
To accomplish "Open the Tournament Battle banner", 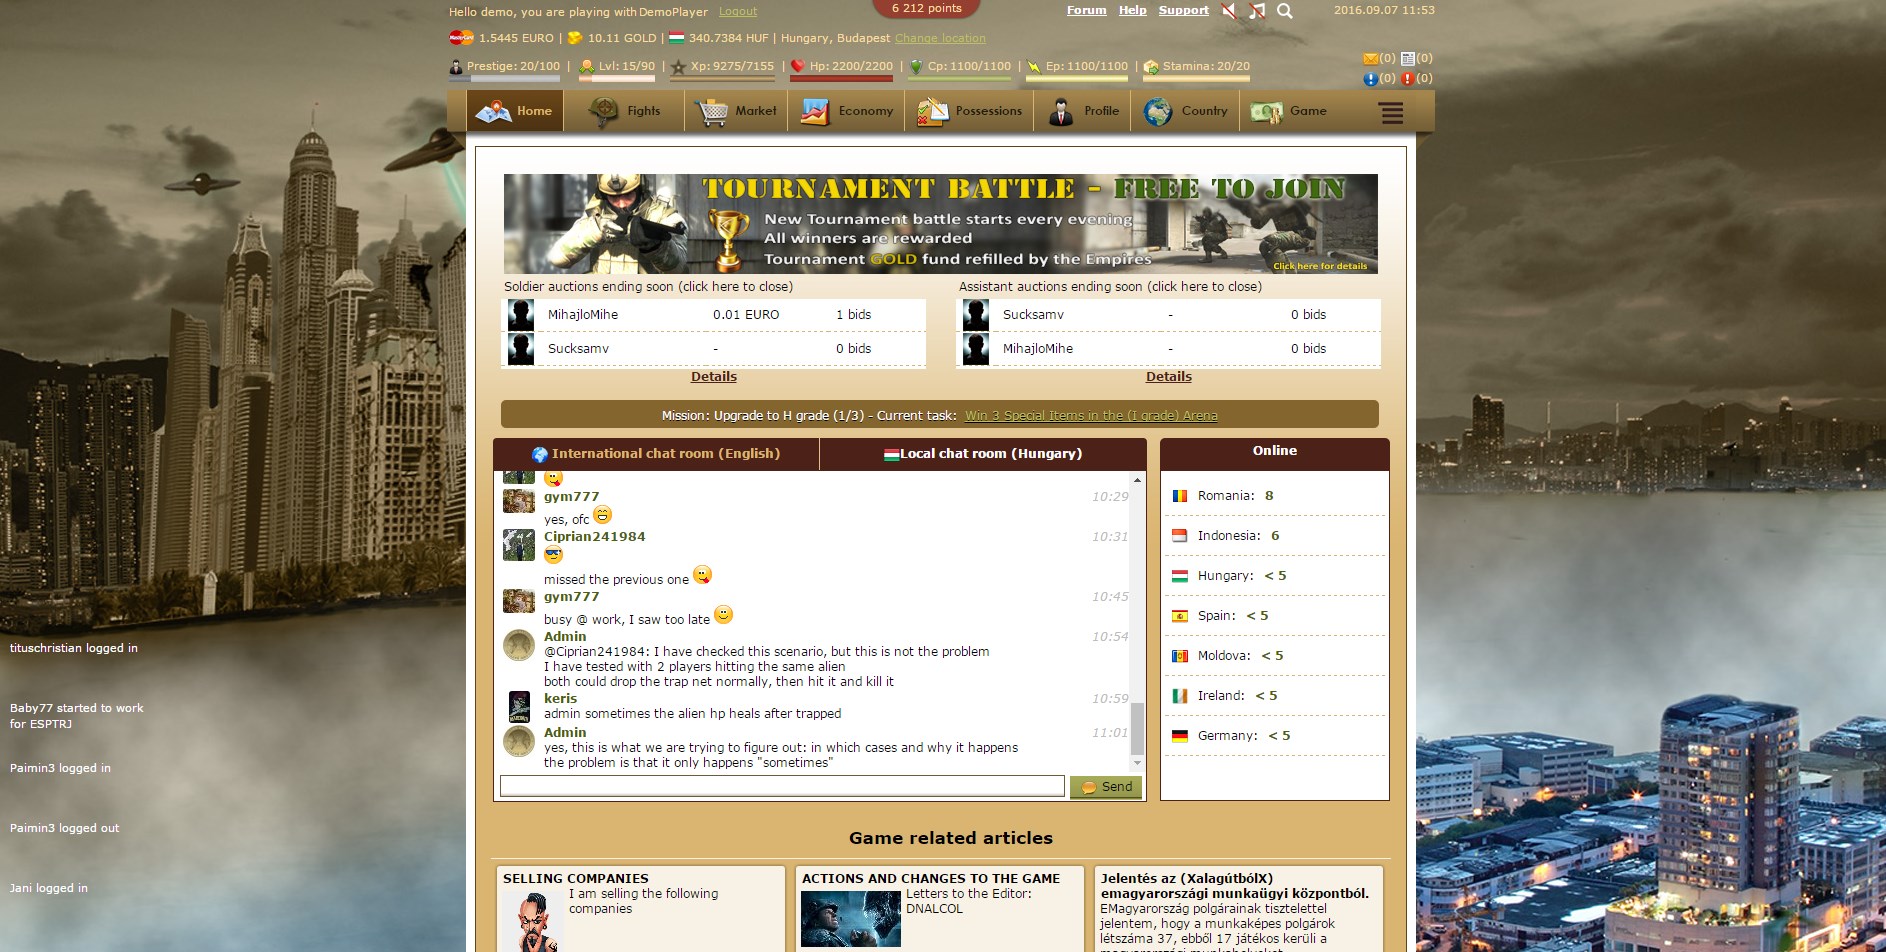I will [x=940, y=224].
